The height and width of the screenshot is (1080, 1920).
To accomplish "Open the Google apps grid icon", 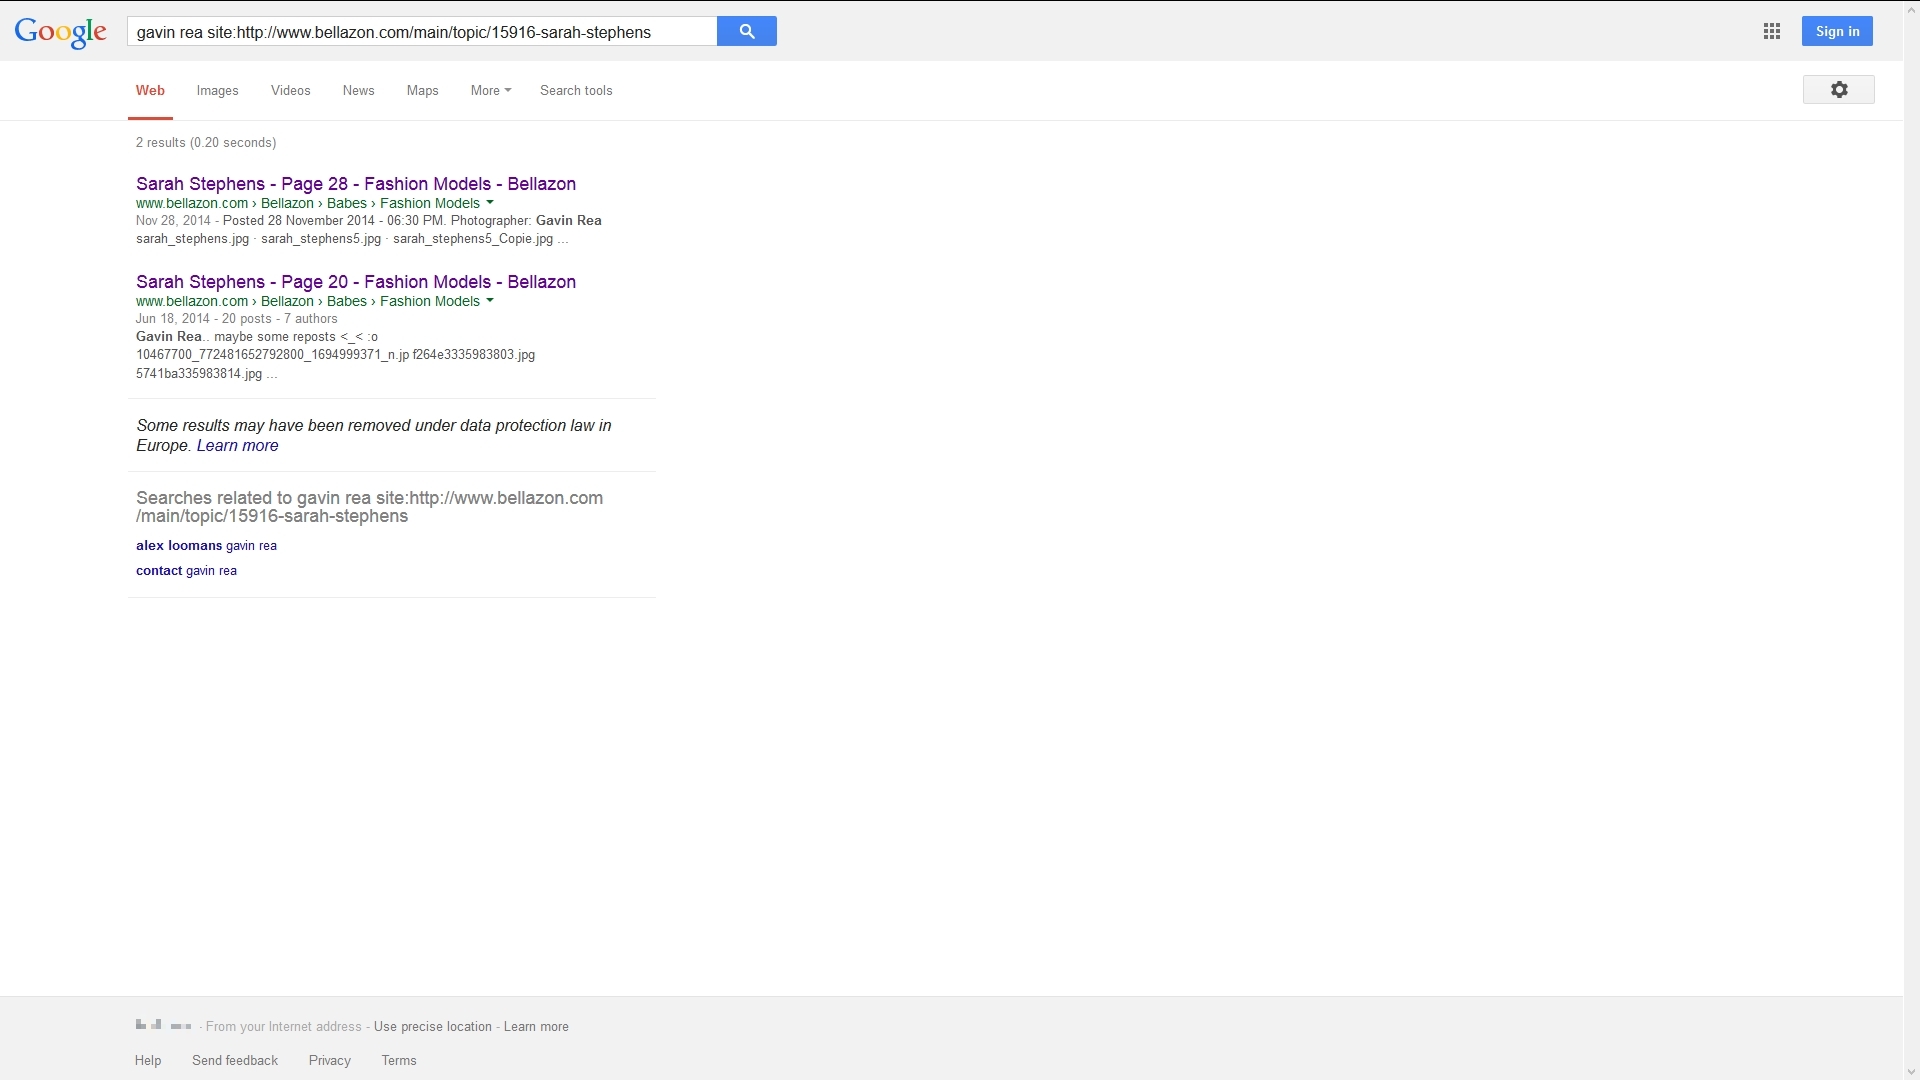I will (1771, 31).
